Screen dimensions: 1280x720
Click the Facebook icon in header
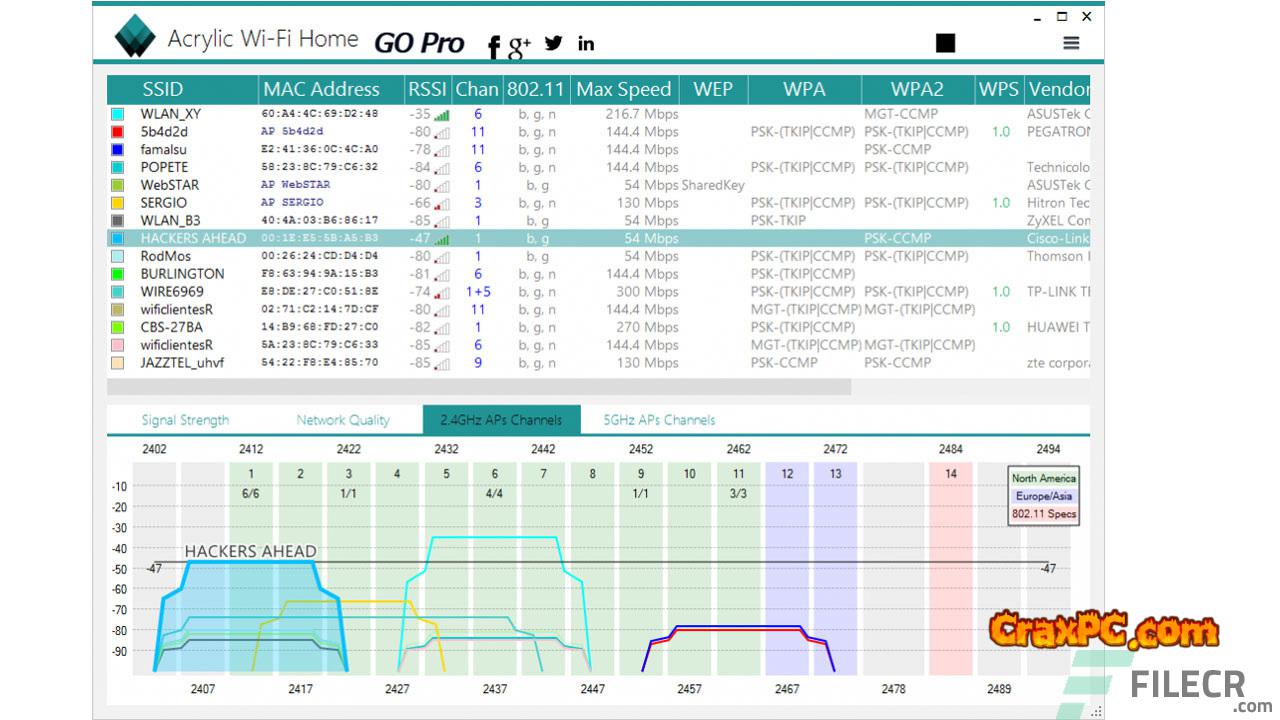click(x=493, y=46)
